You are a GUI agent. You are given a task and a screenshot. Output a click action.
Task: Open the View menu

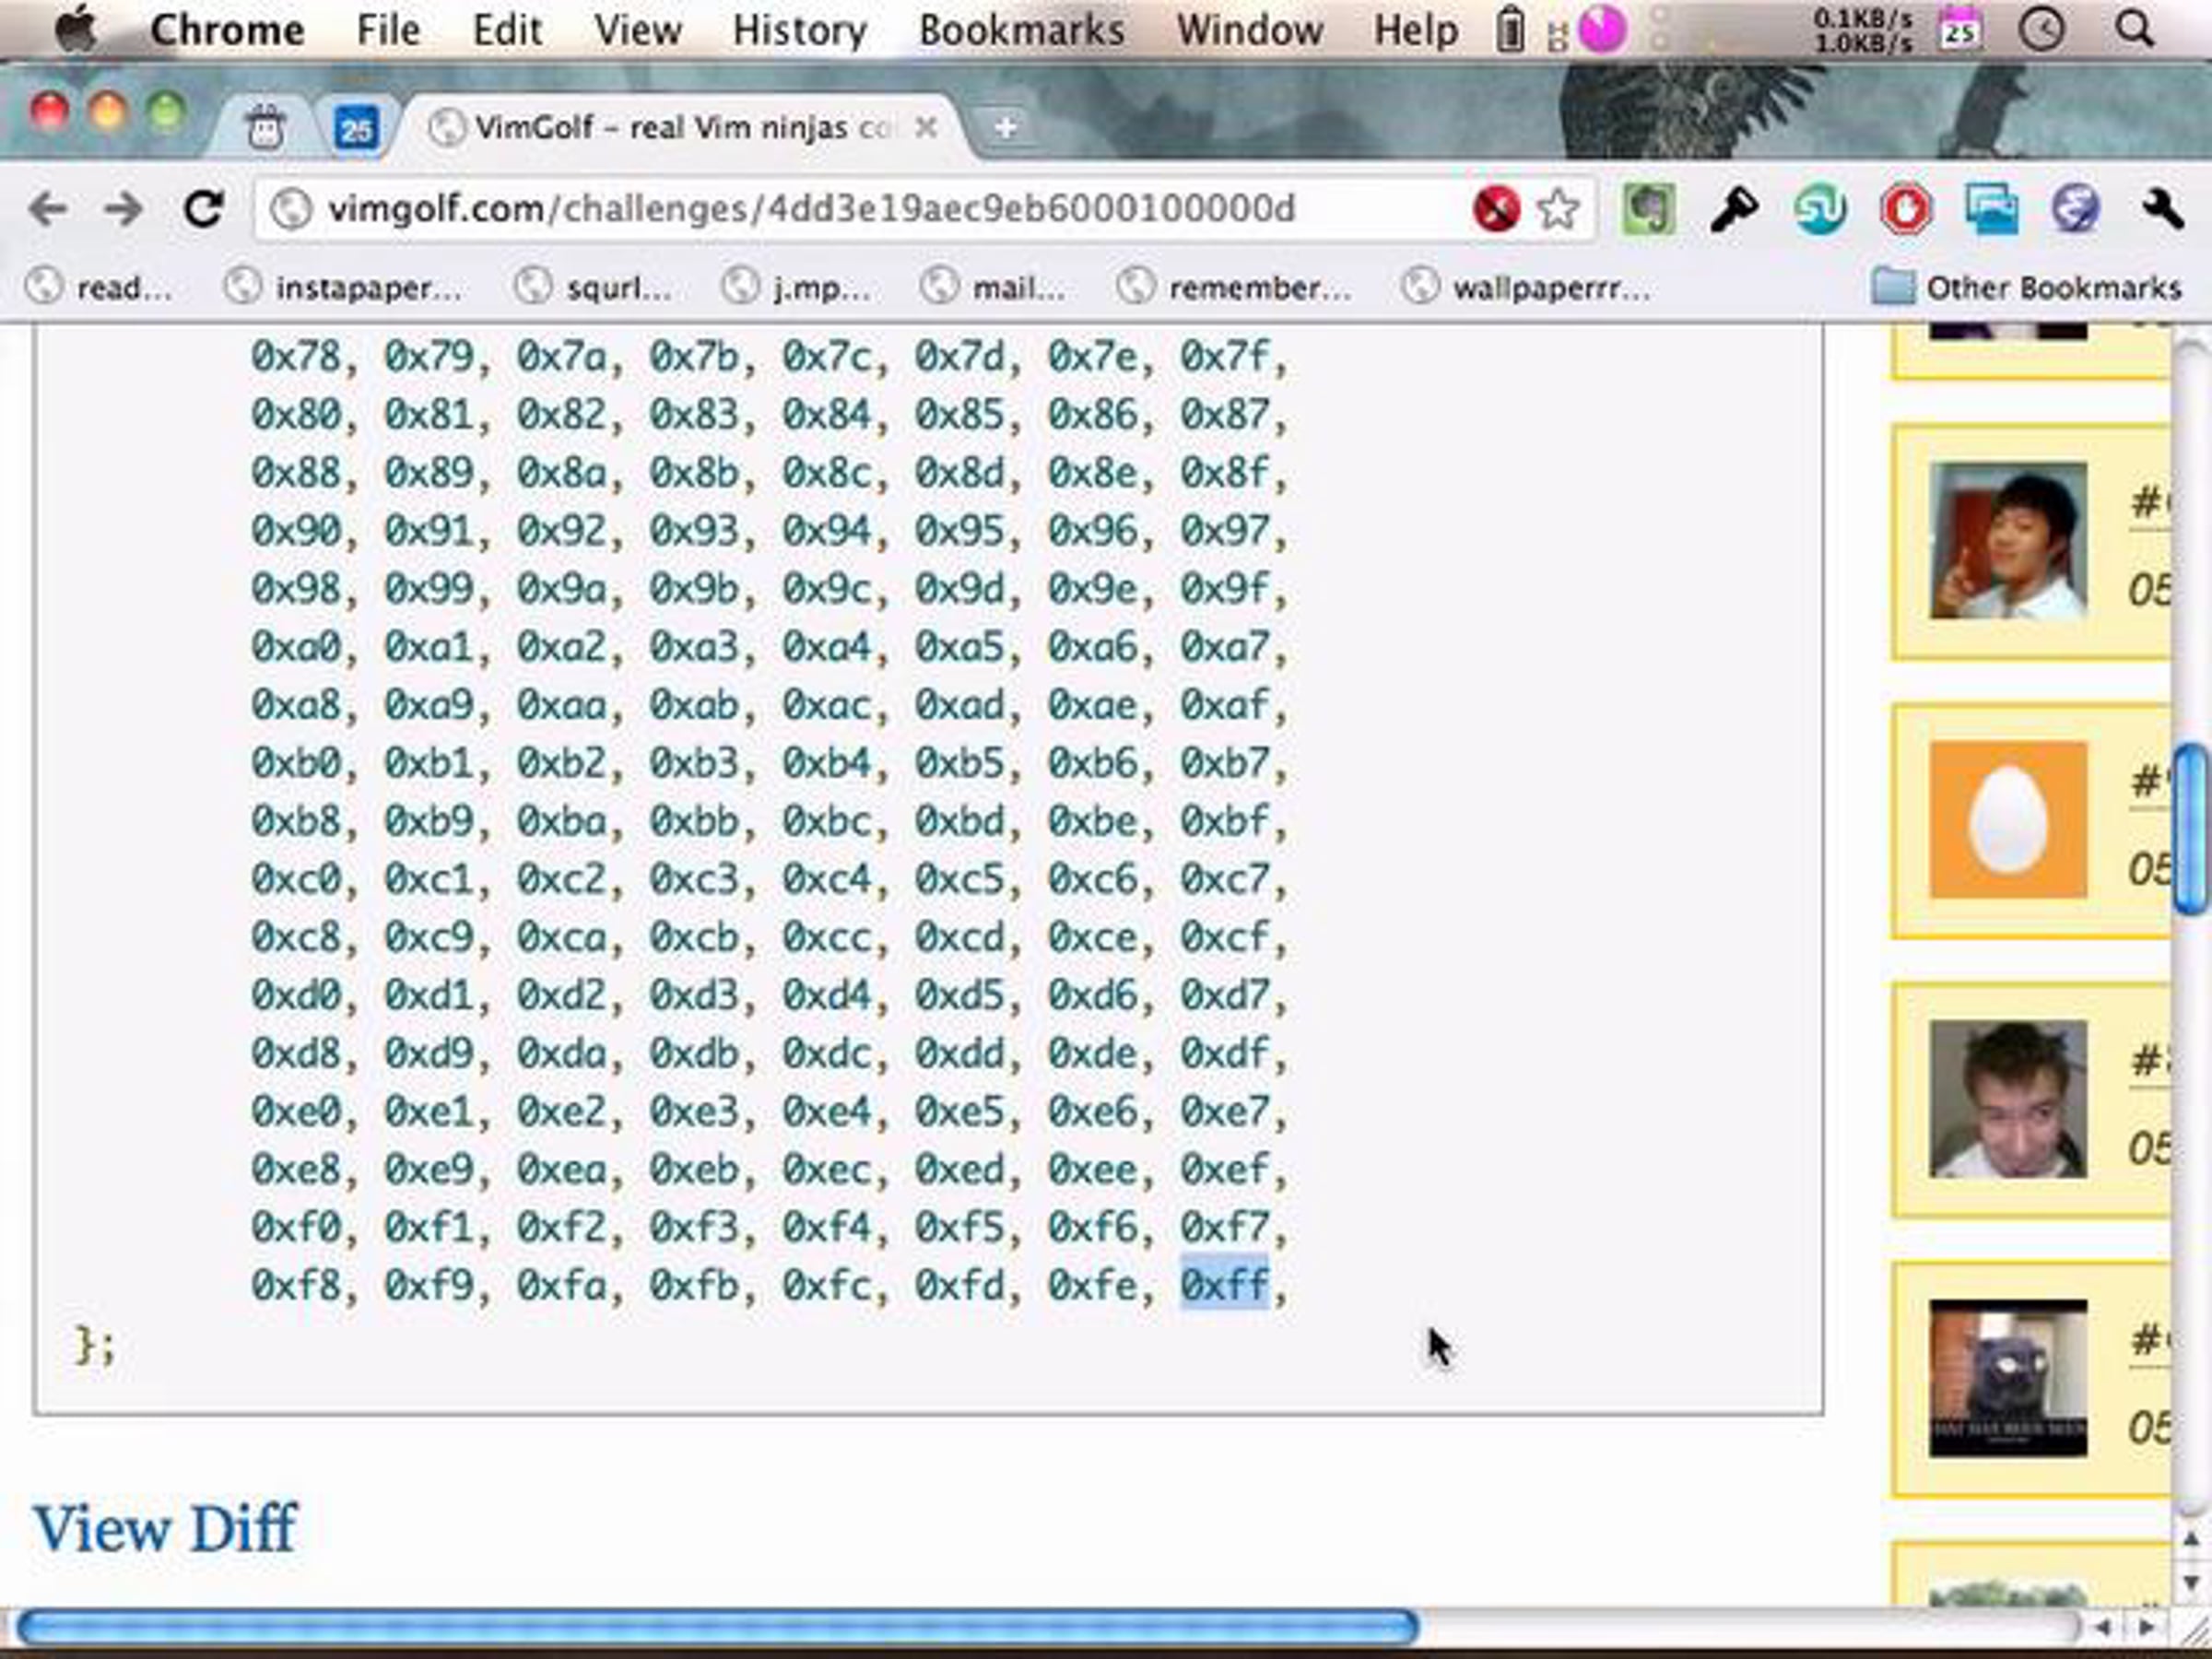(637, 30)
